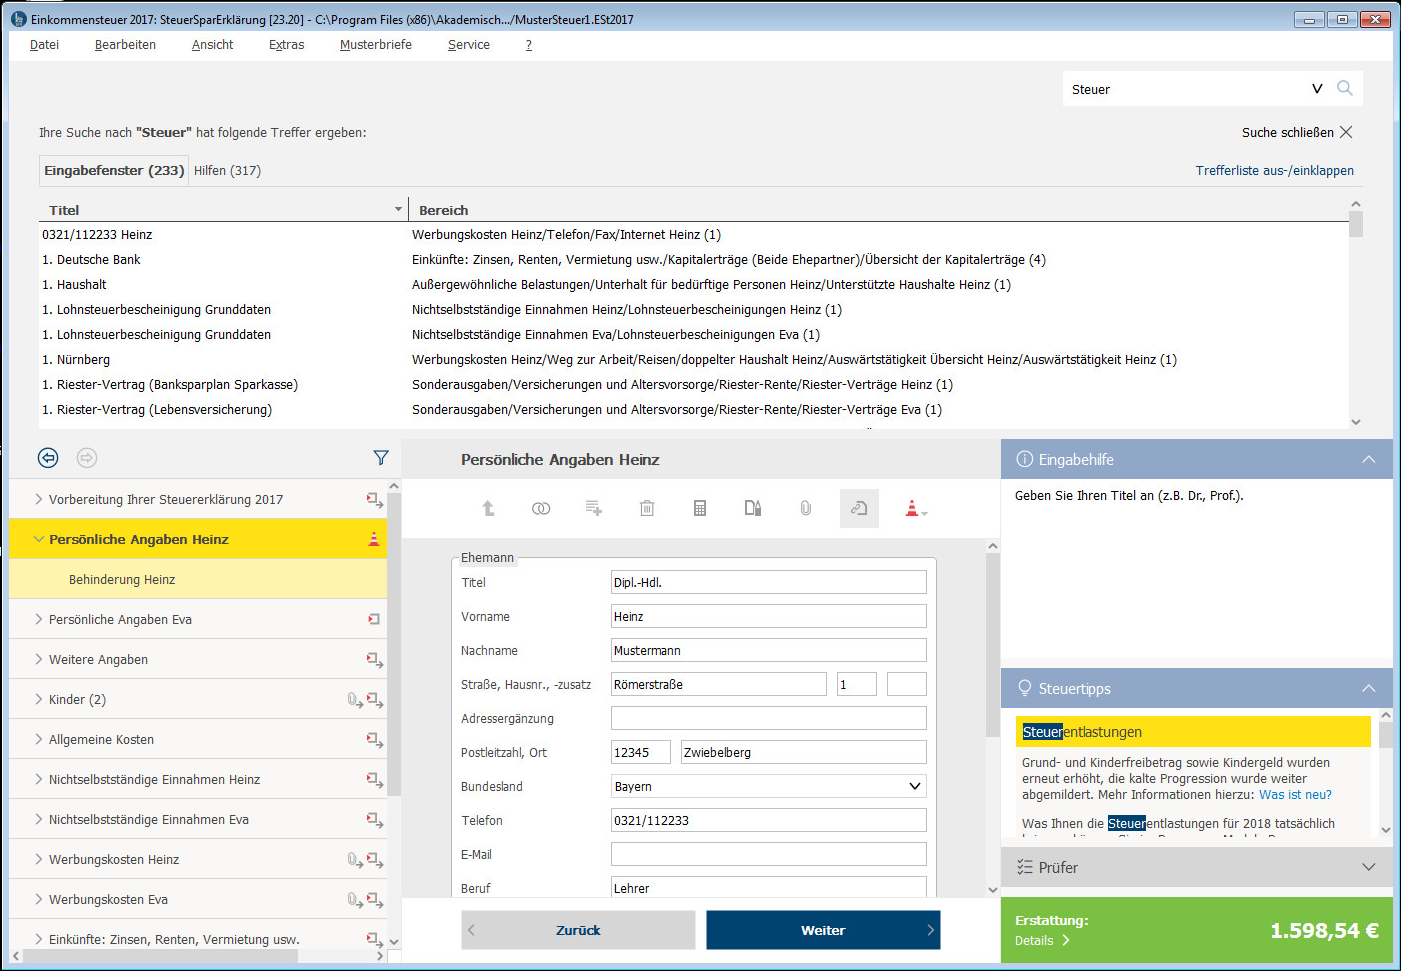Expand Kinder (2) tree item
The image size is (1401, 971).
39,699
